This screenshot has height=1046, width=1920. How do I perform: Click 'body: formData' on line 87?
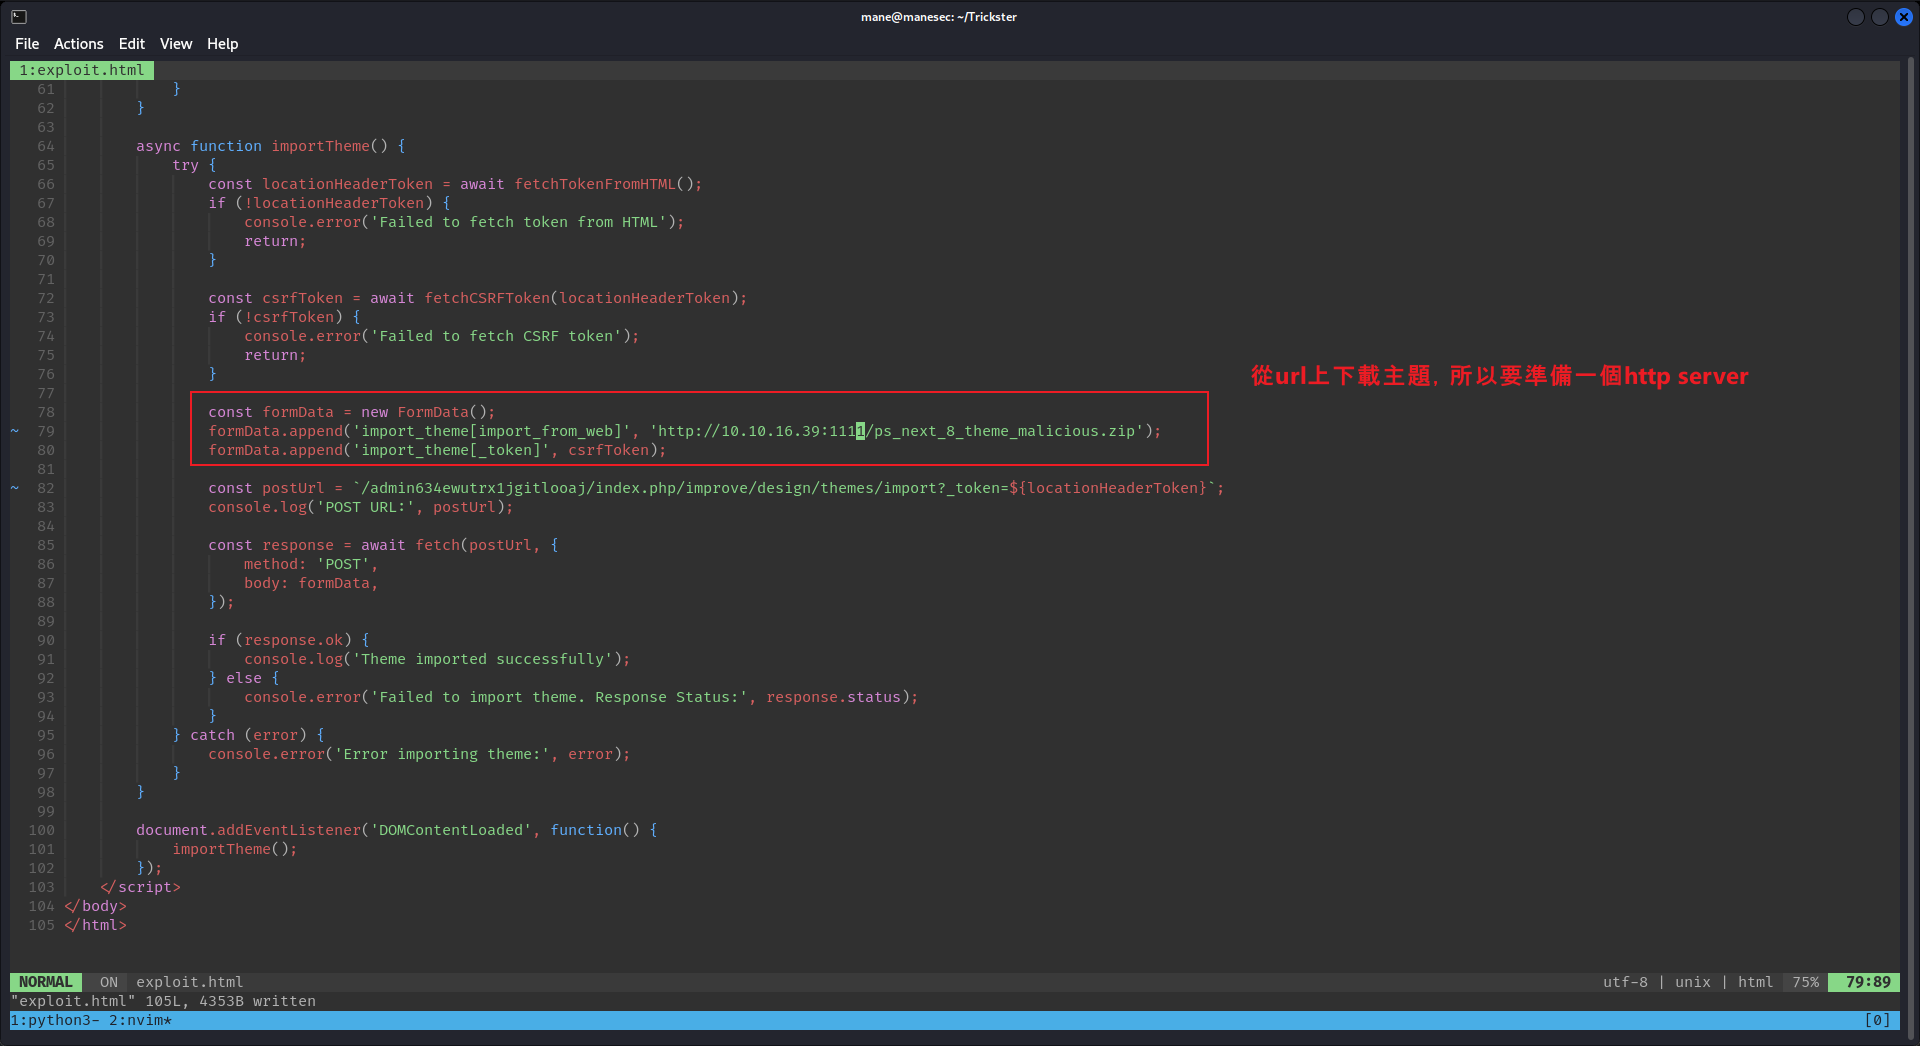point(311,583)
